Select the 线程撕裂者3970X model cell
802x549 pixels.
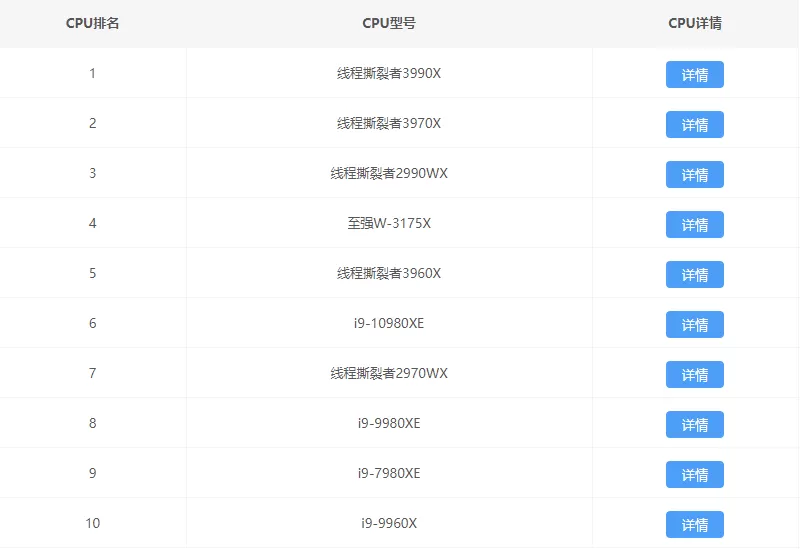point(389,123)
